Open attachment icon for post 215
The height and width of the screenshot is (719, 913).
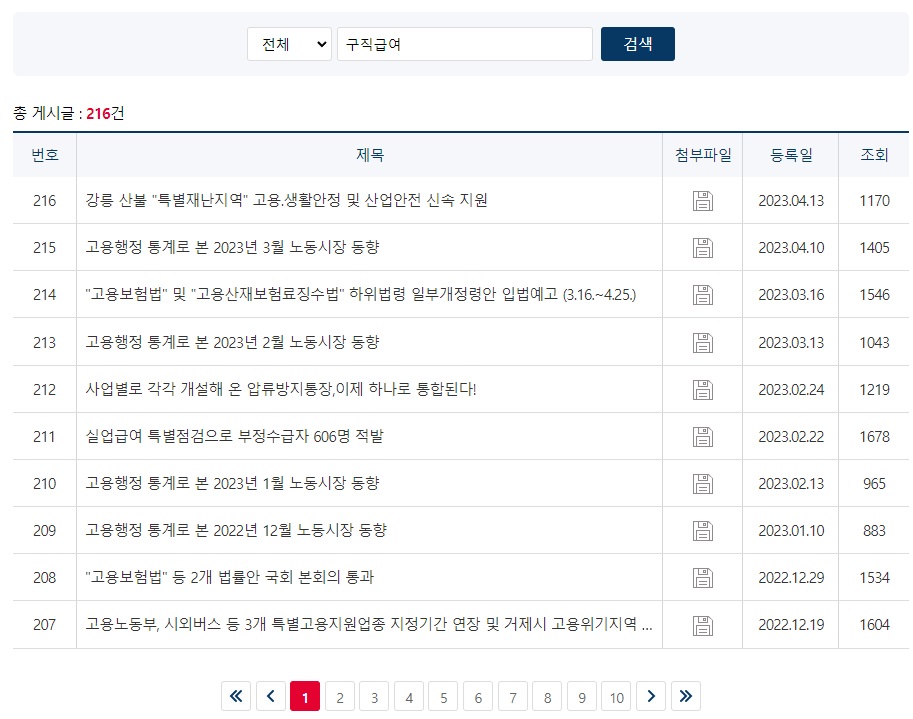coord(703,248)
